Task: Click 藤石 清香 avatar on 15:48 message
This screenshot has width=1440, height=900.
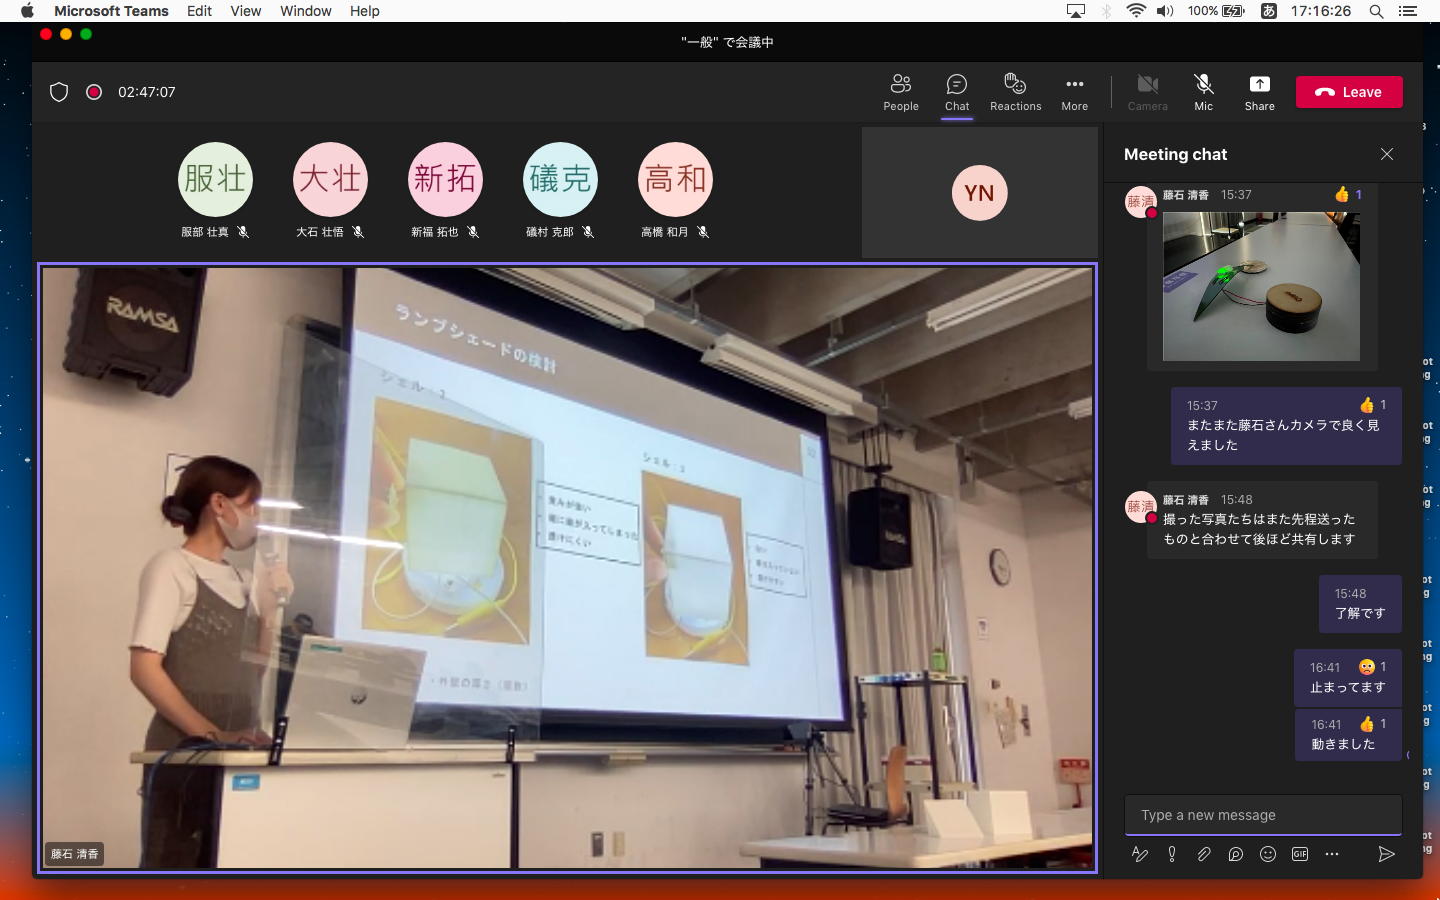Action: pos(1140,506)
